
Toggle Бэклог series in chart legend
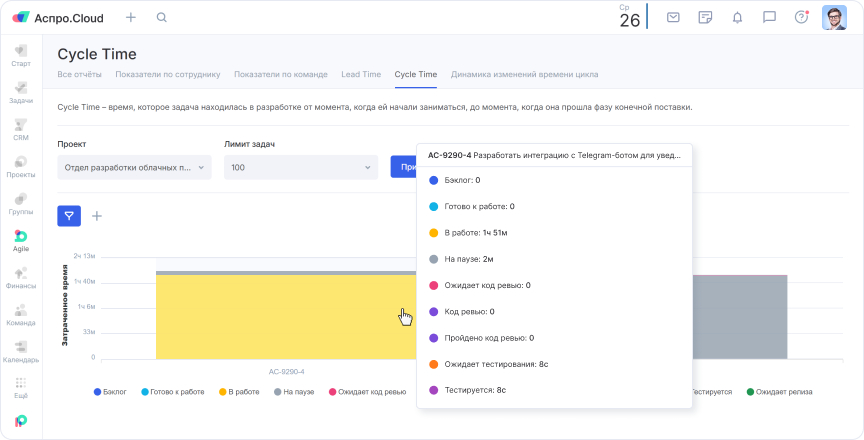pos(113,392)
